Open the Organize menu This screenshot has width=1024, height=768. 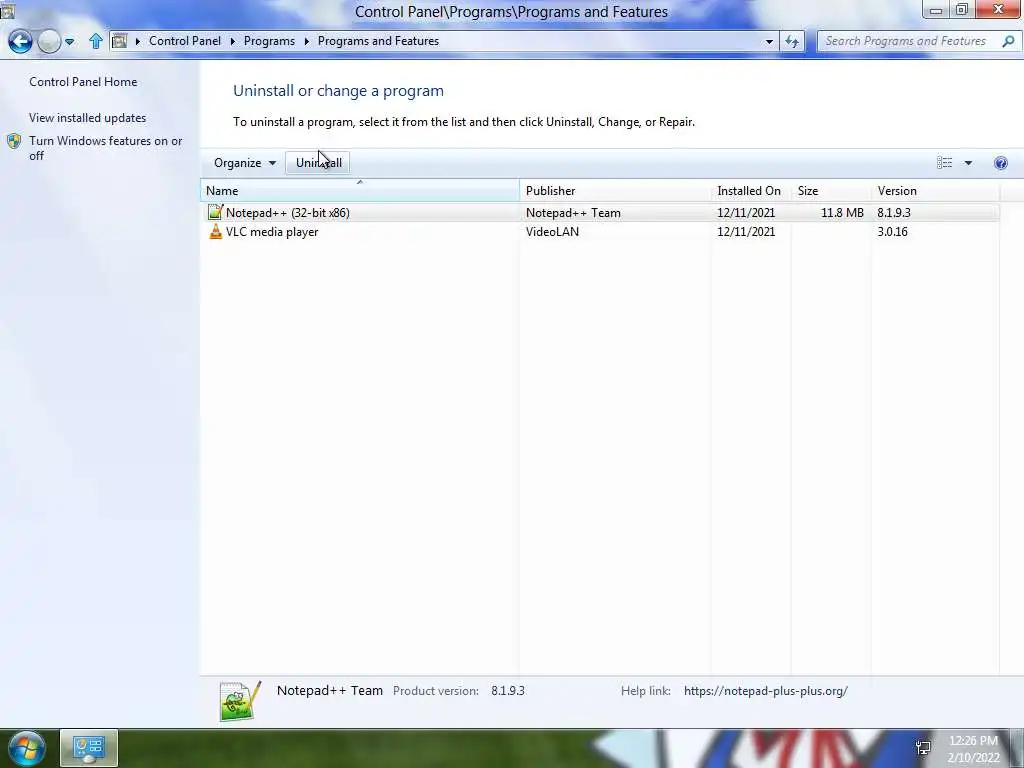(x=245, y=163)
